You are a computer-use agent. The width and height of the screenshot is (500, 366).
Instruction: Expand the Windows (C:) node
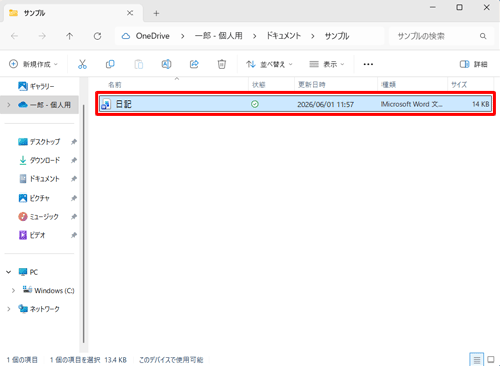click(x=13, y=291)
